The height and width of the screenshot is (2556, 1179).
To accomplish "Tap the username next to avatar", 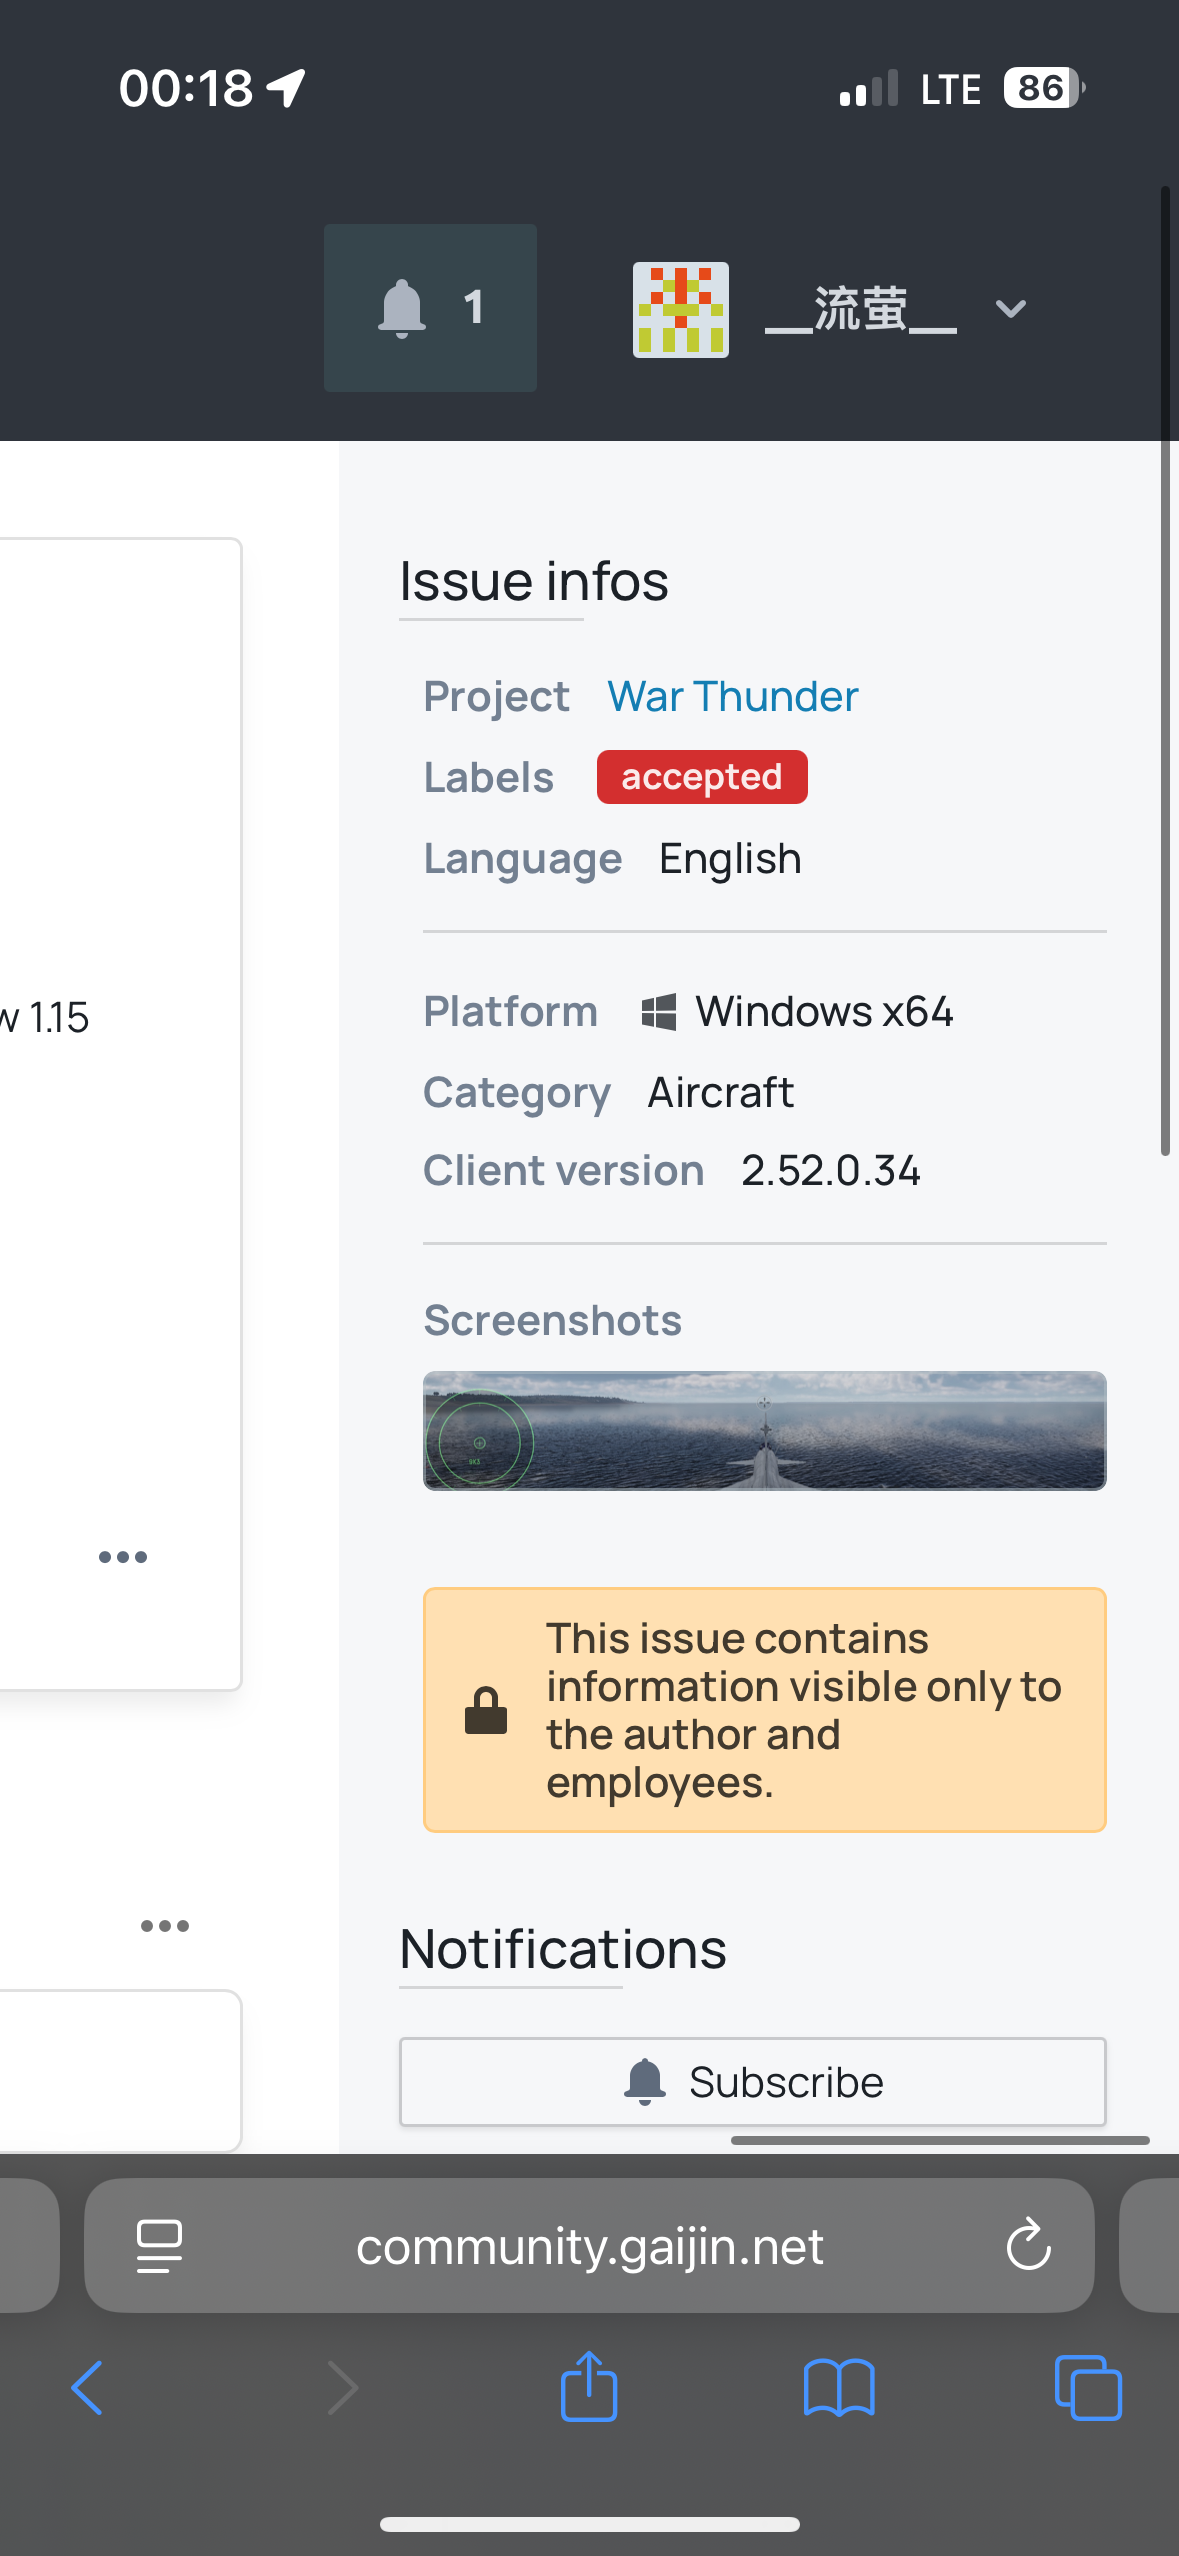I will 860,309.
